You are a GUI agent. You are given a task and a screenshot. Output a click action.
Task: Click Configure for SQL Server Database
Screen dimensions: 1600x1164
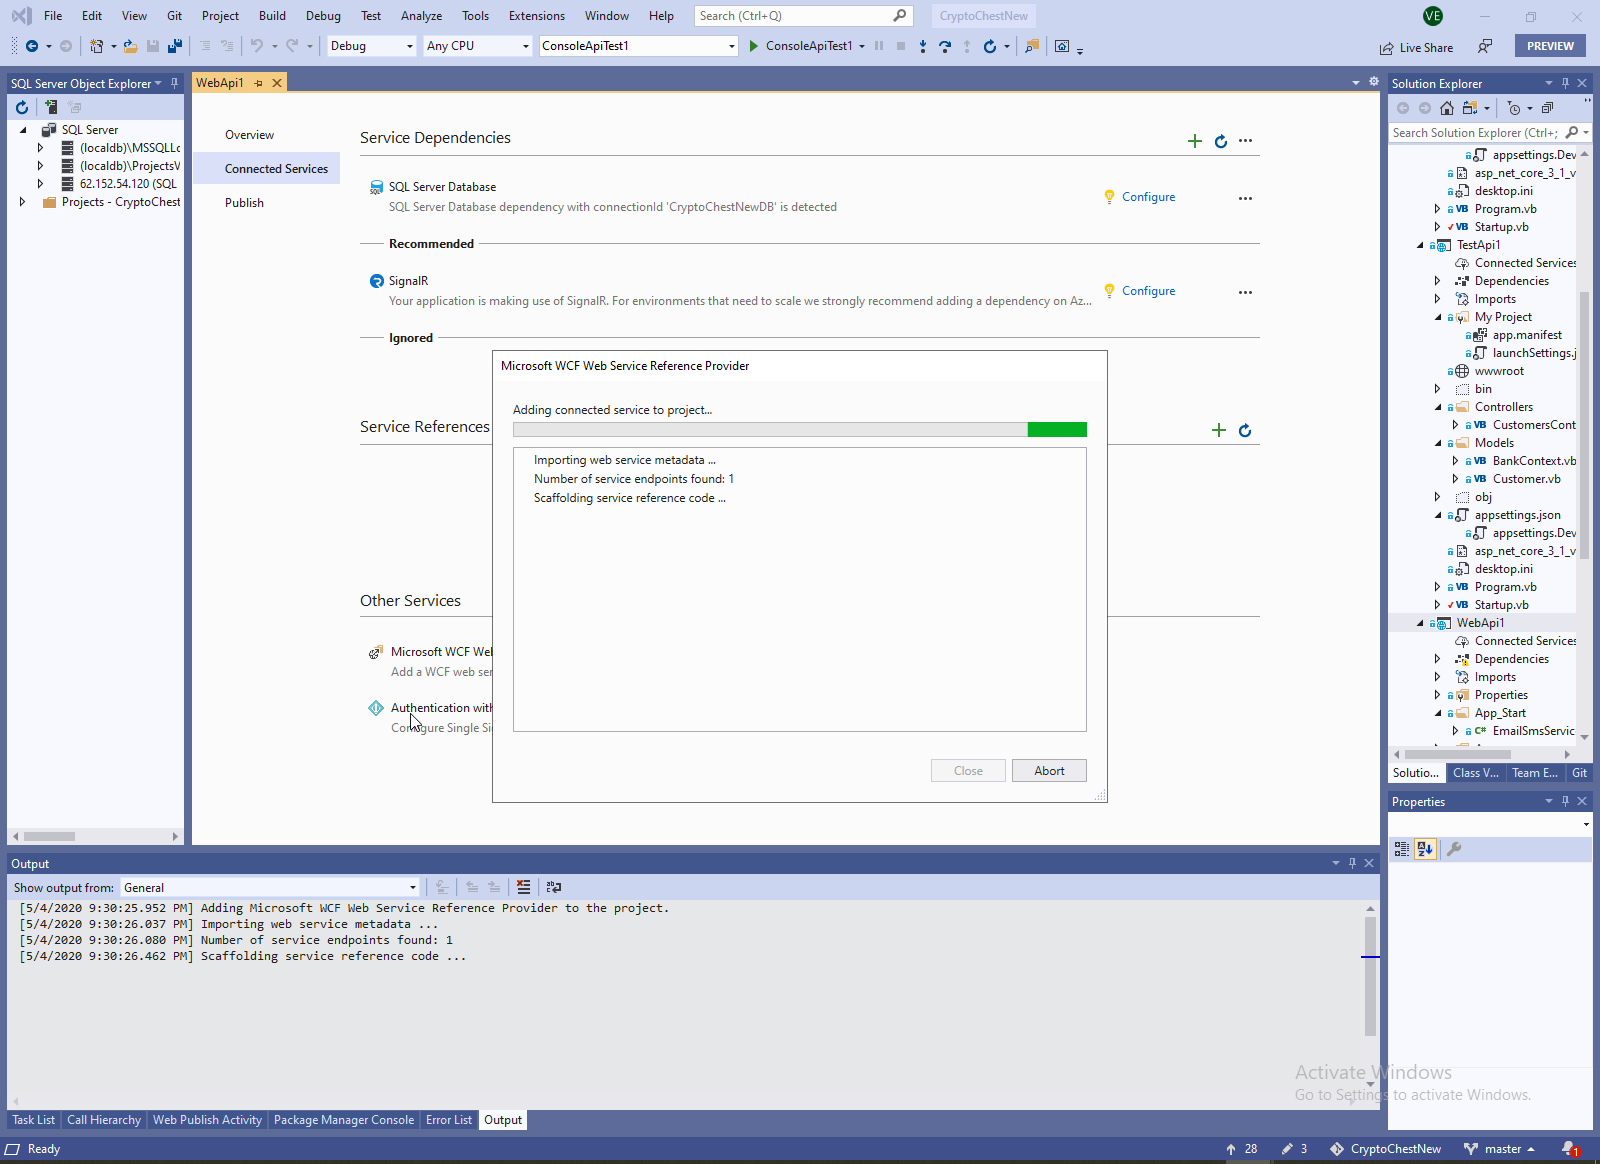click(x=1148, y=197)
